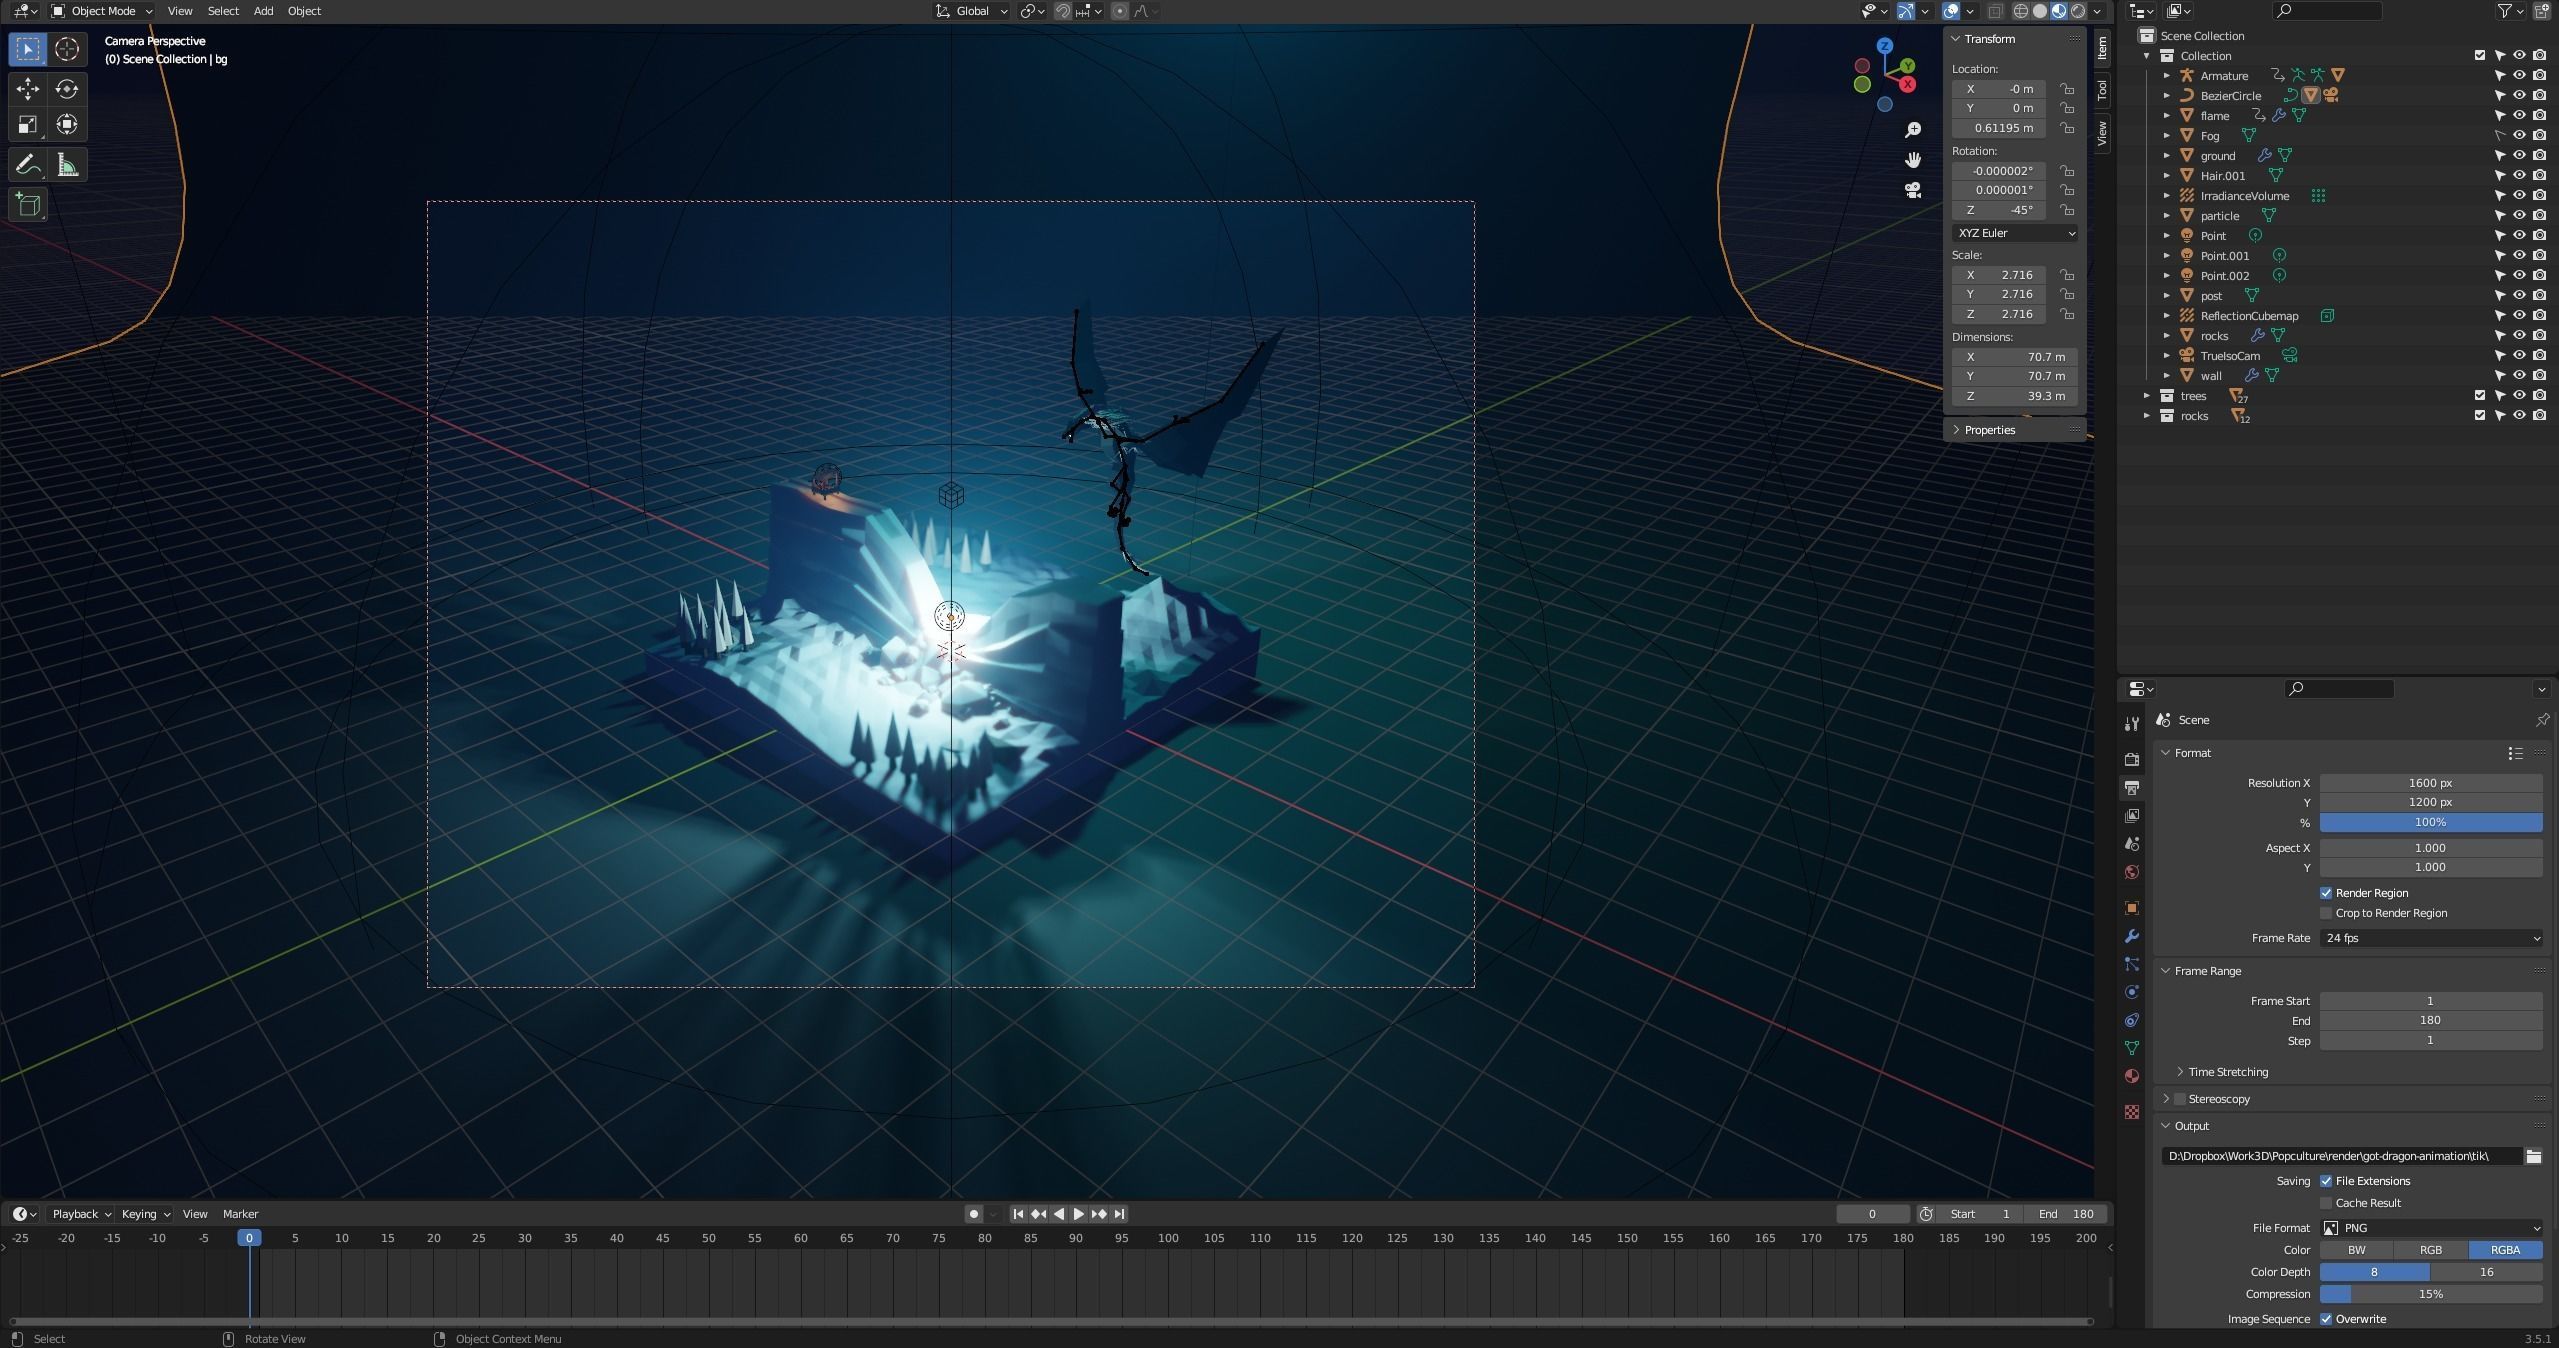The height and width of the screenshot is (1348, 2559).
Task: Set Color Depth to 16
Action: click(2486, 1272)
